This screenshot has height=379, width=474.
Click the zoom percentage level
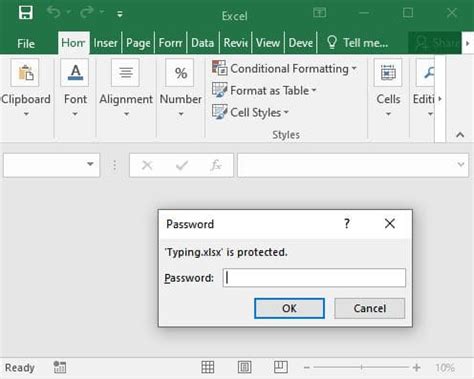[x=445, y=368]
